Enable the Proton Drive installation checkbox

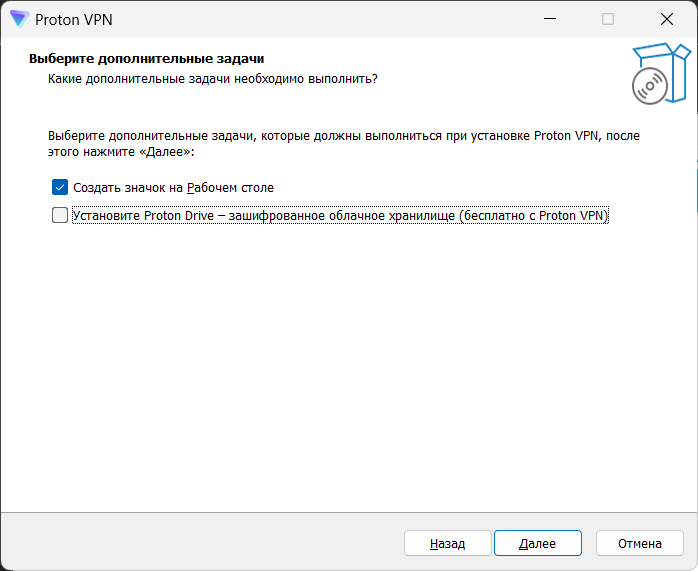tap(60, 215)
